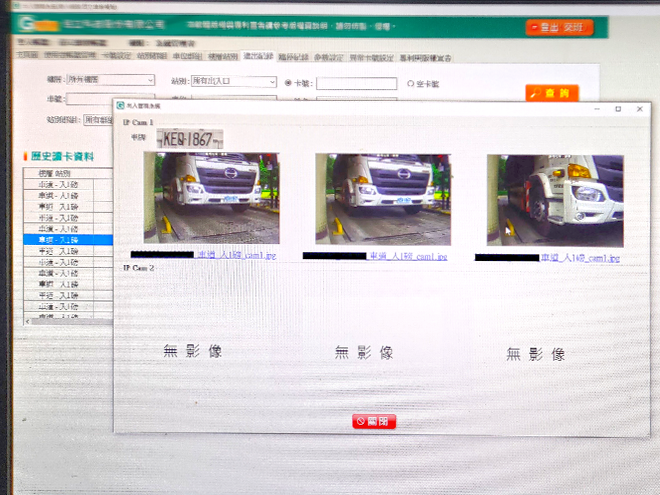Open the first IP Cam 1 truck snapshot
The image size is (660, 495).
tap(211, 198)
